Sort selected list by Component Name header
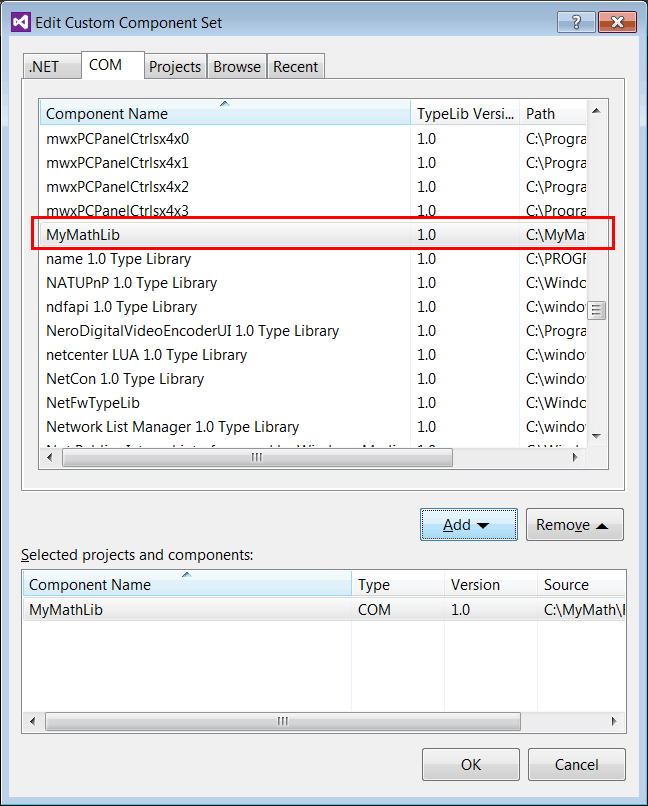 point(187,584)
